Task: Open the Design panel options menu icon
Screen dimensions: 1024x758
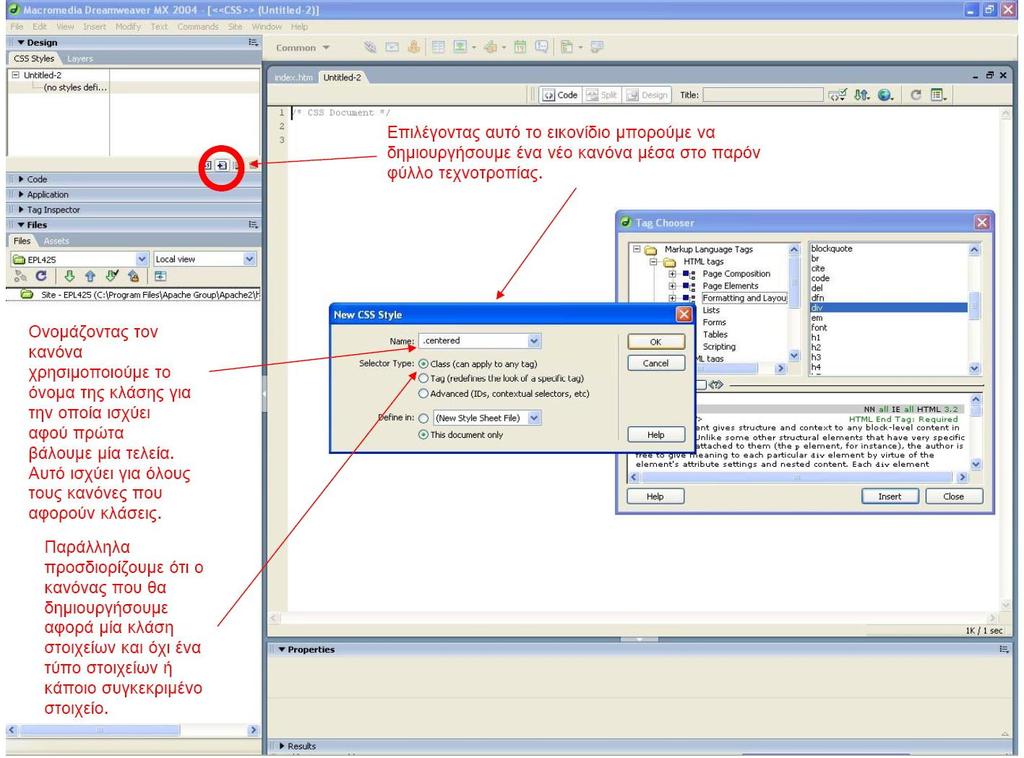Action: (x=253, y=42)
